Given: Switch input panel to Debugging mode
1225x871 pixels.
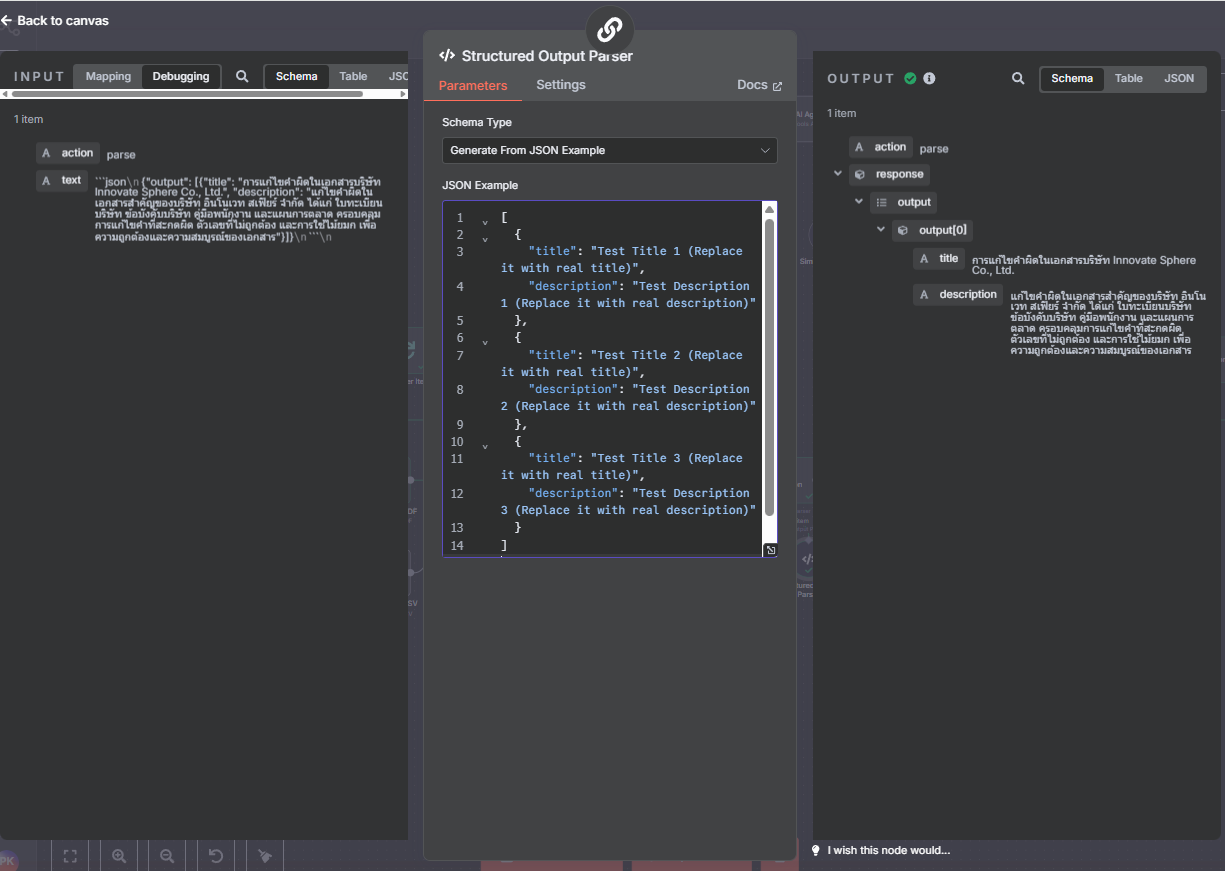Looking at the screenshot, I should point(181,76).
